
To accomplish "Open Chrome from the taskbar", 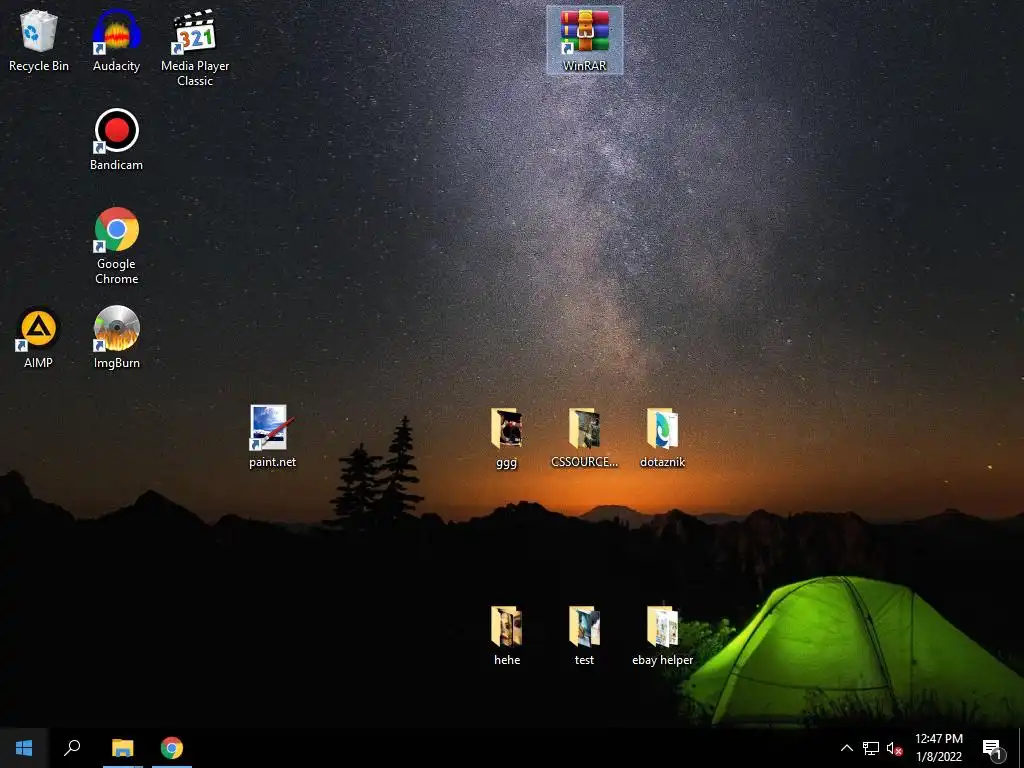I will (x=172, y=748).
